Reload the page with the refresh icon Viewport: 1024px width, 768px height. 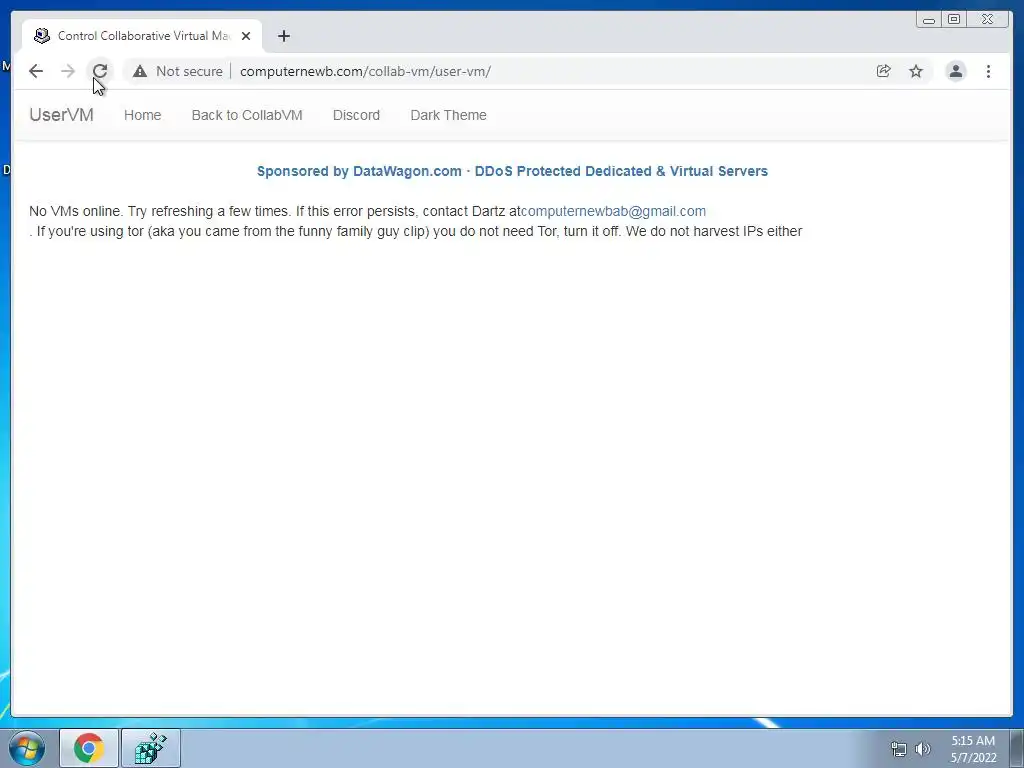pos(100,71)
